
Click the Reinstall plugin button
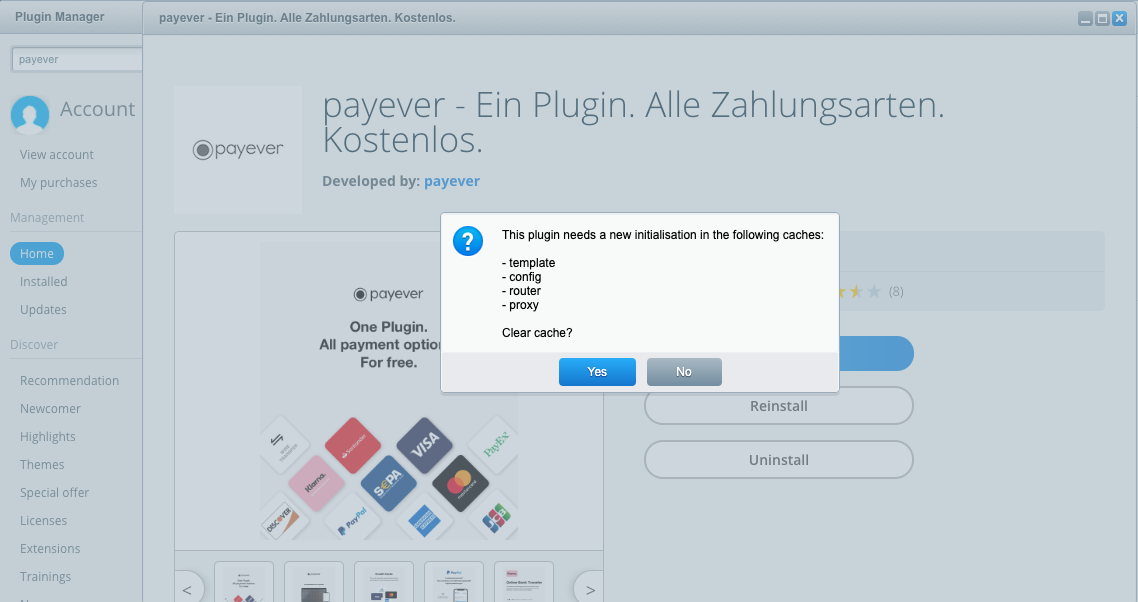click(778, 406)
